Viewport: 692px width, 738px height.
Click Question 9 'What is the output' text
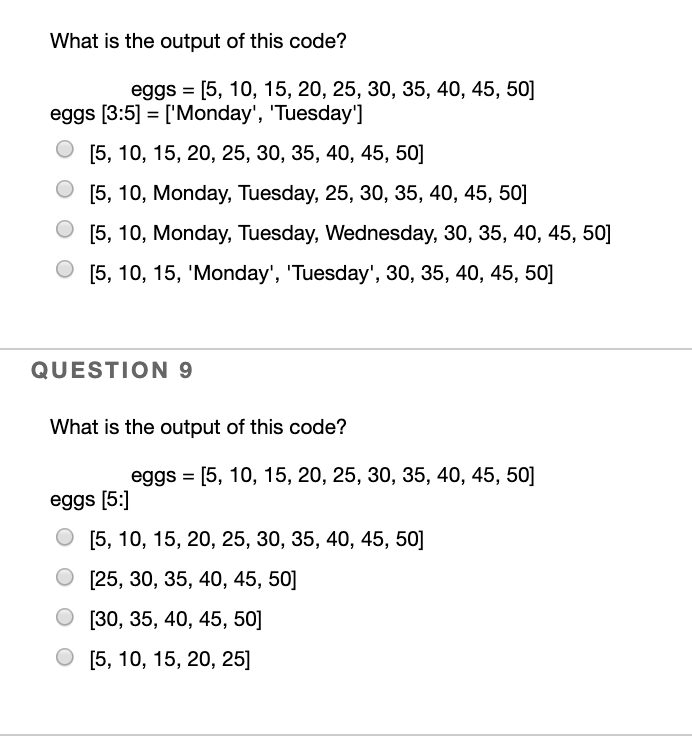click(x=198, y=427)
